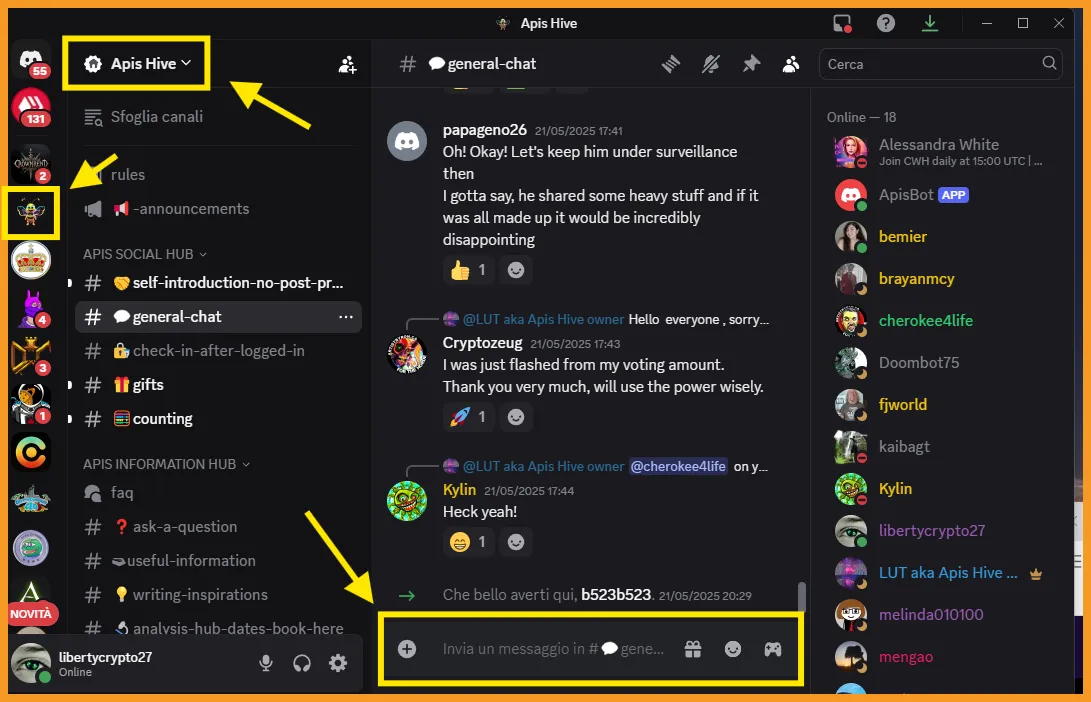
Task: Open the help question mark icon
Action: point(885,24)
